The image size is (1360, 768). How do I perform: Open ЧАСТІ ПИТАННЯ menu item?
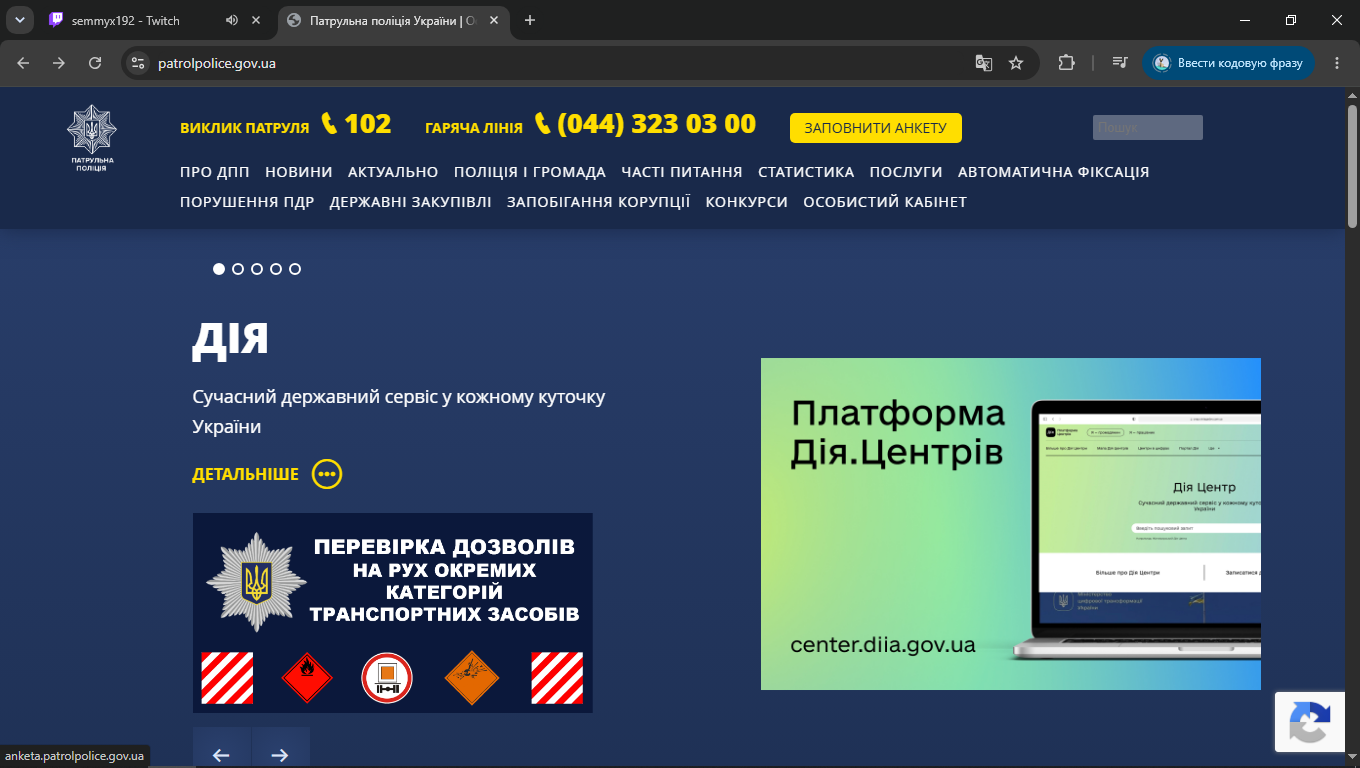(682, 172)
